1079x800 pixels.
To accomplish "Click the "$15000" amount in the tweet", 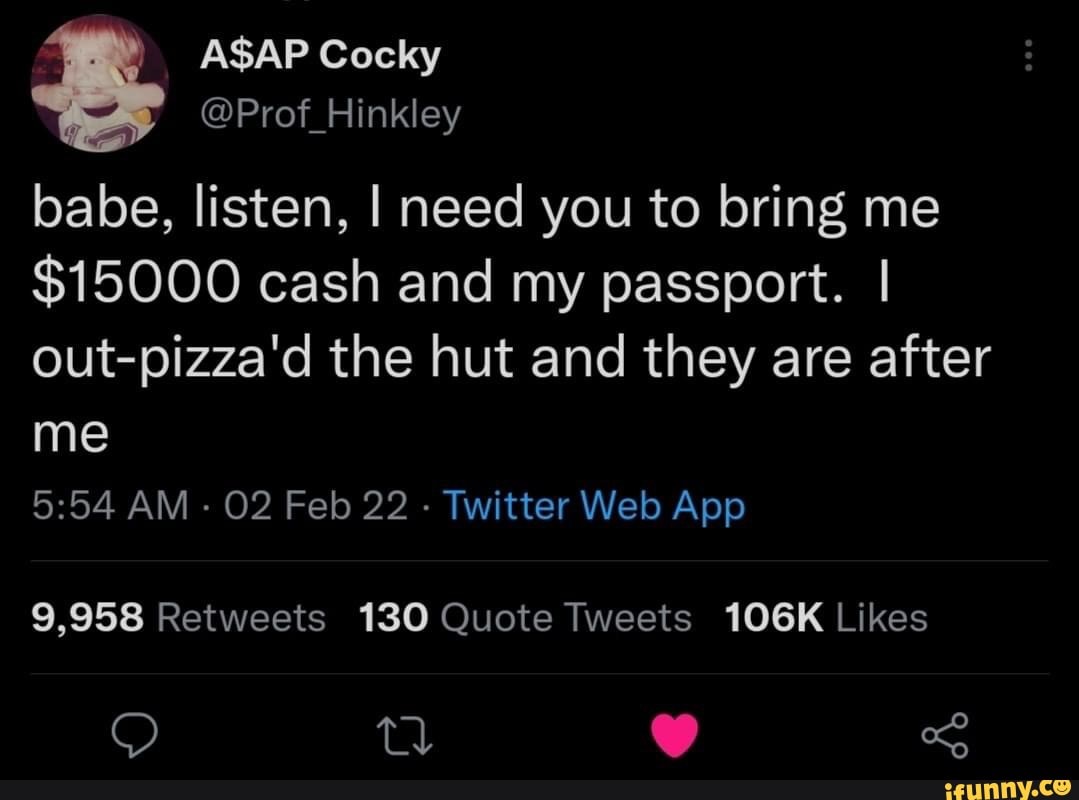I will click(x=134, y=287).
